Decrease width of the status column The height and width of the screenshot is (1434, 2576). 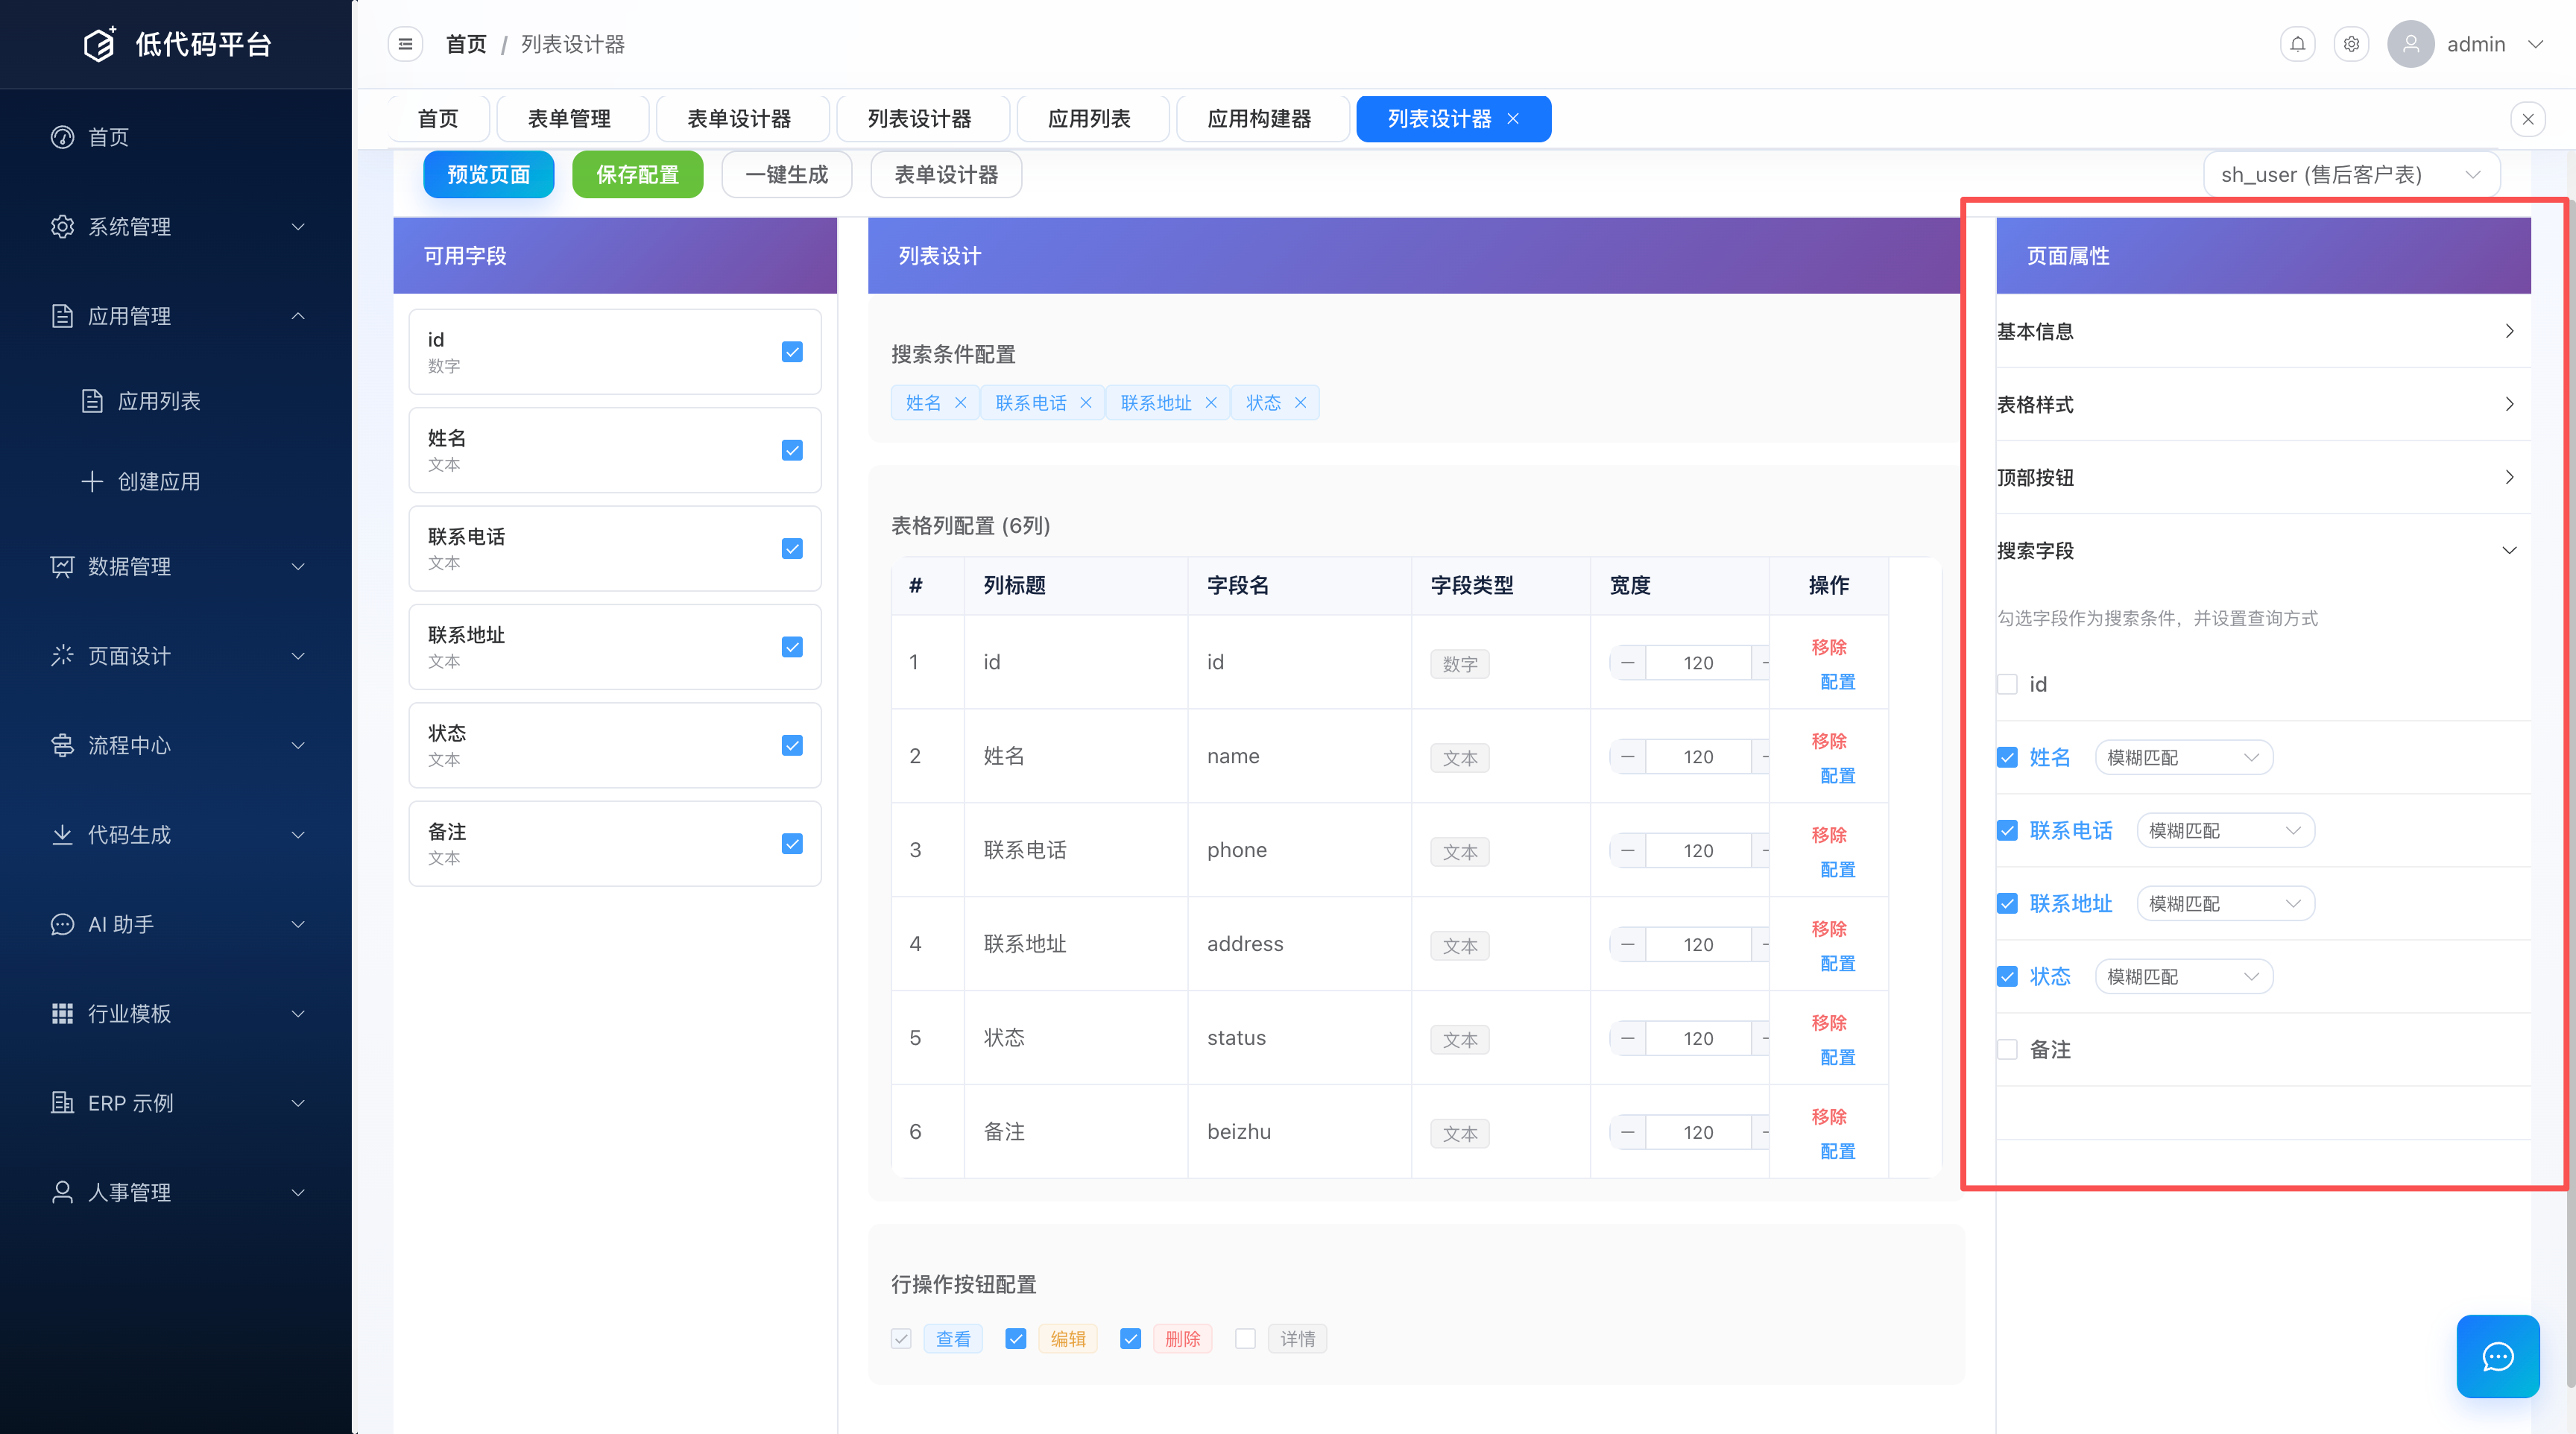1628,1038
